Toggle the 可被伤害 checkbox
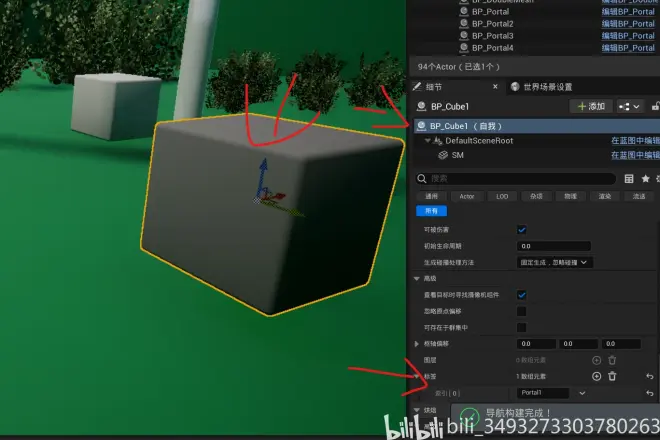Image resolution: width=660 pixels, height=440 pixels. (x=522, y=230)
